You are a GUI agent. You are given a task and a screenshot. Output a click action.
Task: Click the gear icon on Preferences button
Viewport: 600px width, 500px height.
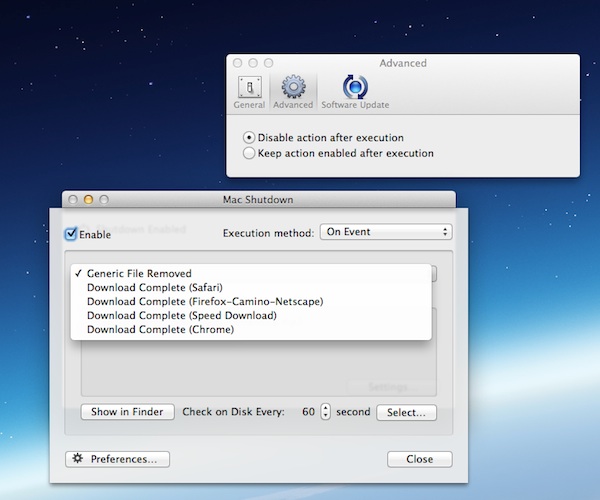point(77,459)
